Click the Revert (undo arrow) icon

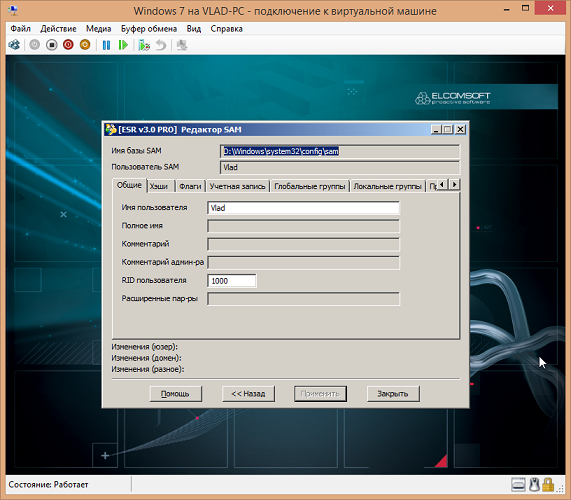161,45
